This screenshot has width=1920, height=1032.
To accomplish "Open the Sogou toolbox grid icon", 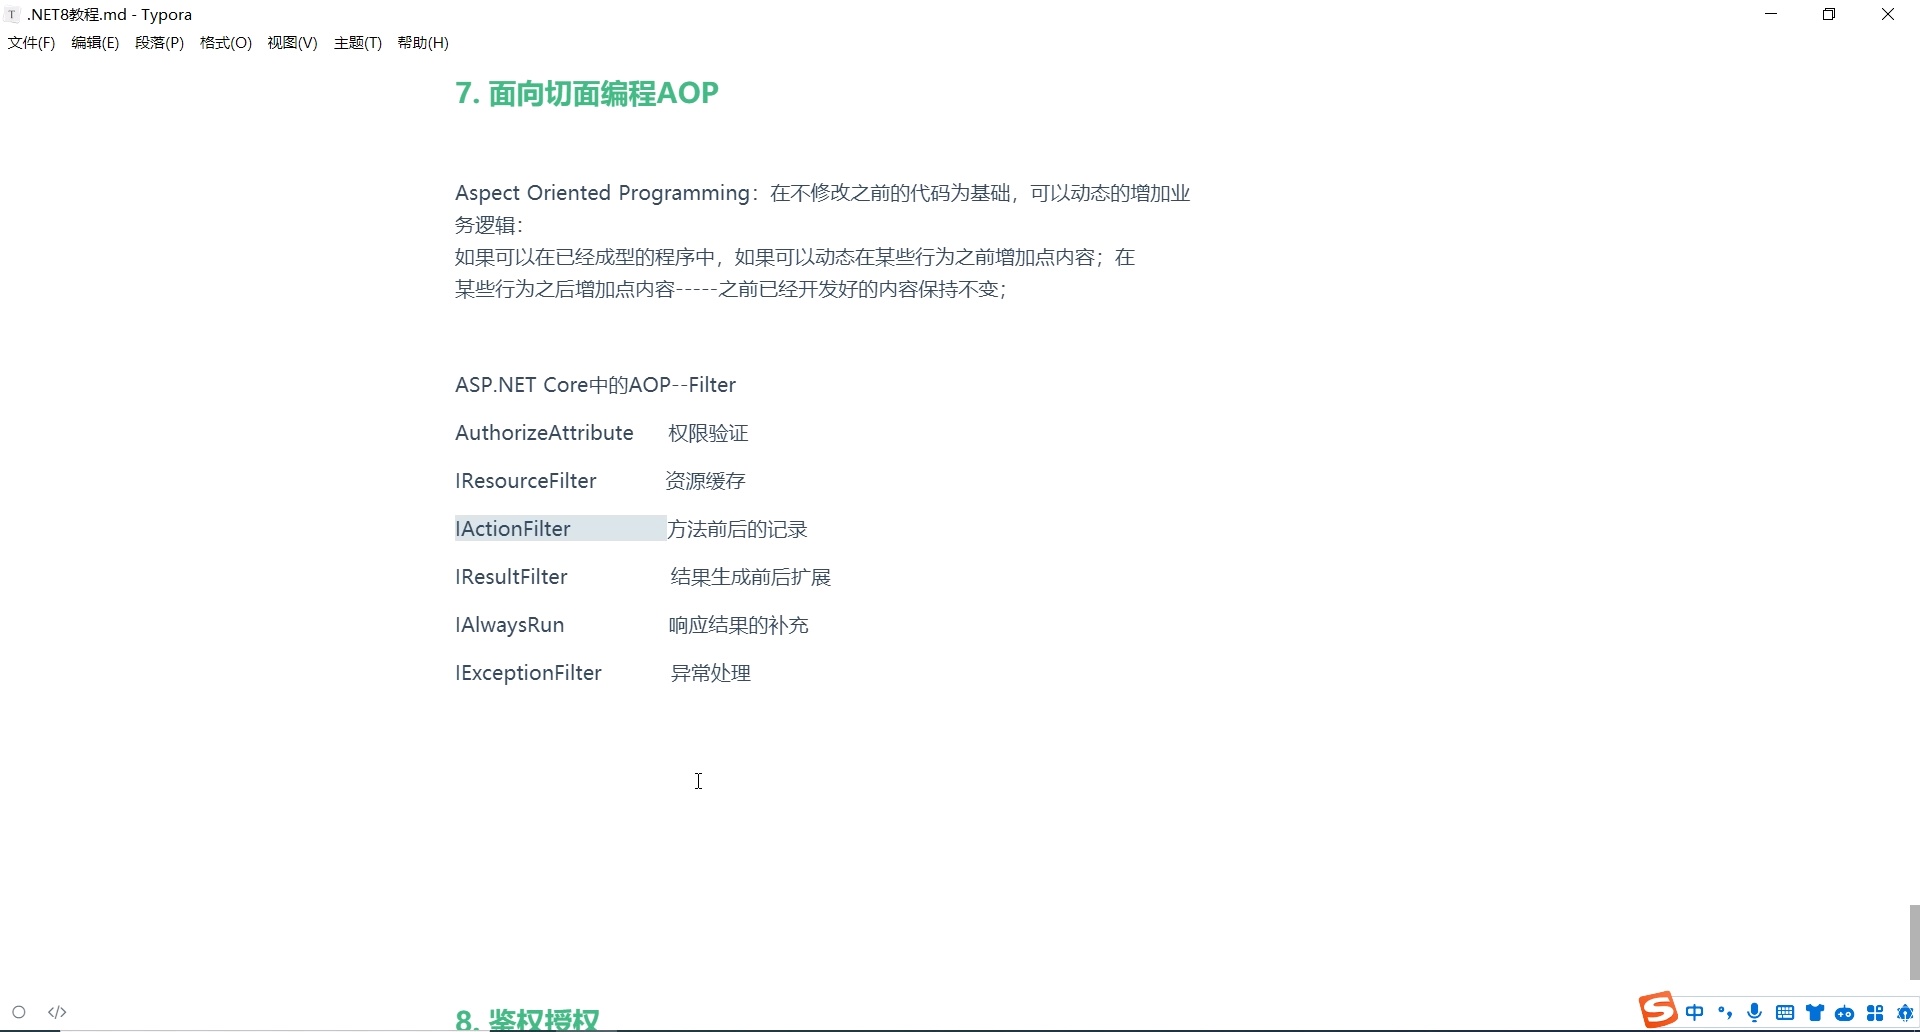I will click(x=1874, y=1012).
